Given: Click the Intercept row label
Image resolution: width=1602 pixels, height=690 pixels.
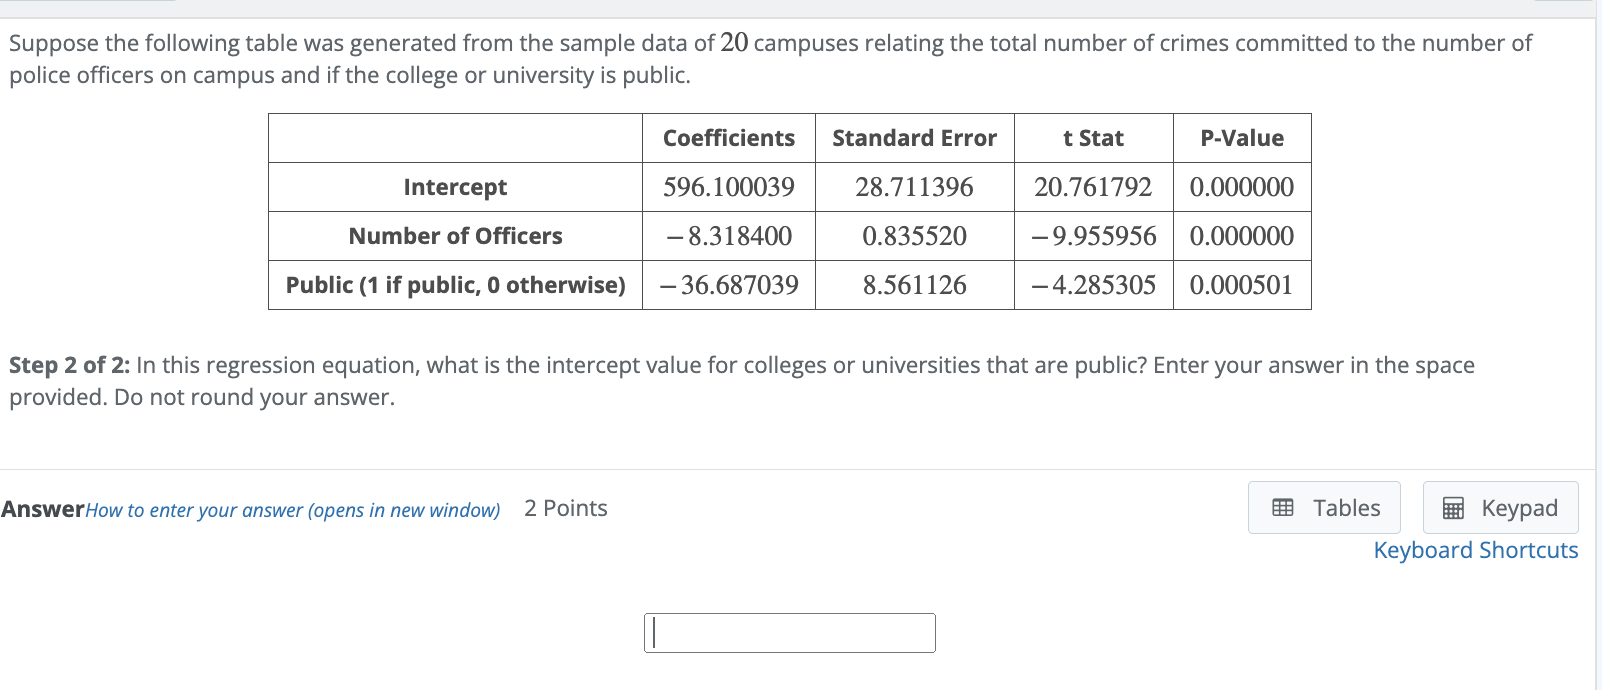Looking at the screenshot, I should pos(455,187).
